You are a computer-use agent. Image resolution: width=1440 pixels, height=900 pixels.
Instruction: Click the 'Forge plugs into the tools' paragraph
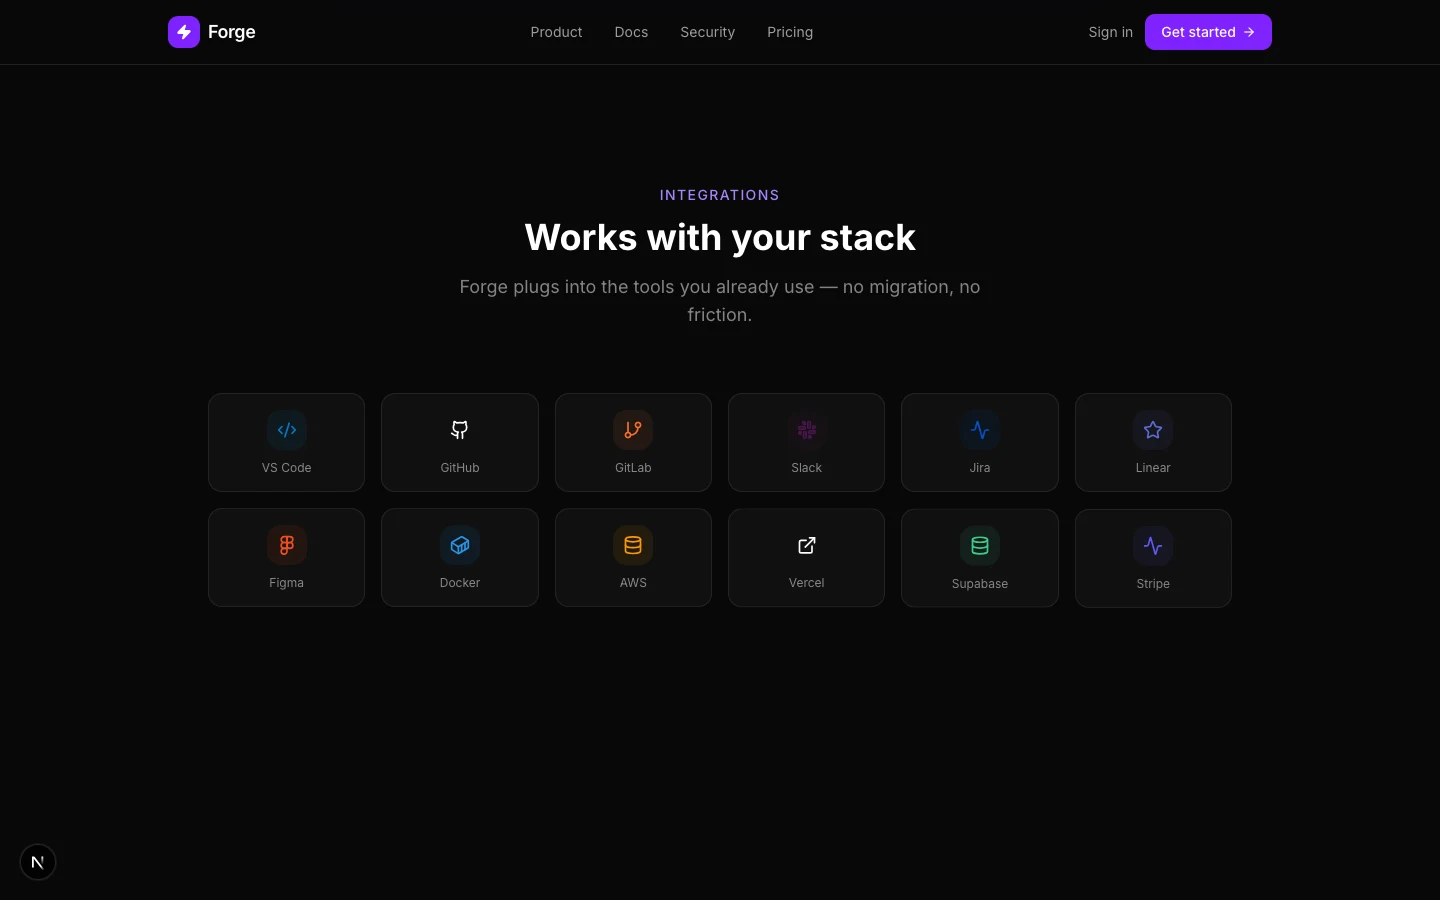(720, 300)
